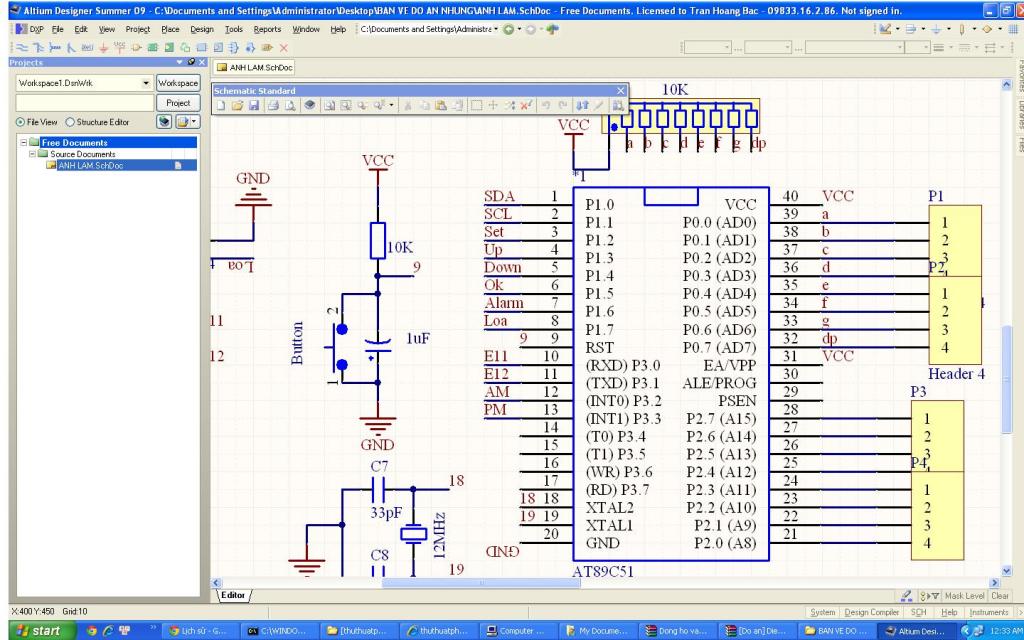Open the Place menu
The width and height of the screenshot is (1024, 640).
[x=170, y=29]
